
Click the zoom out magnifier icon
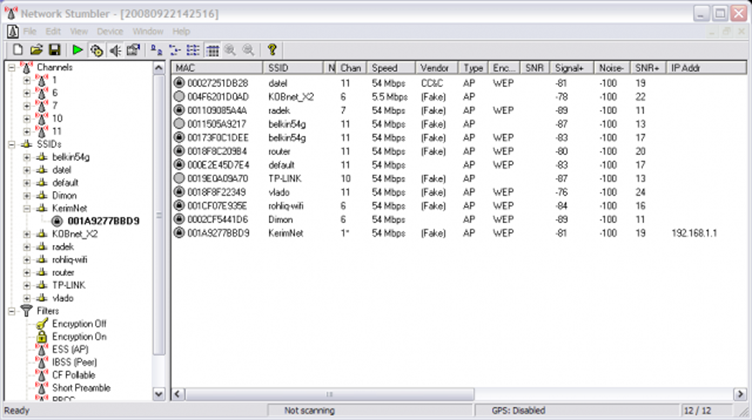(248, 50)
